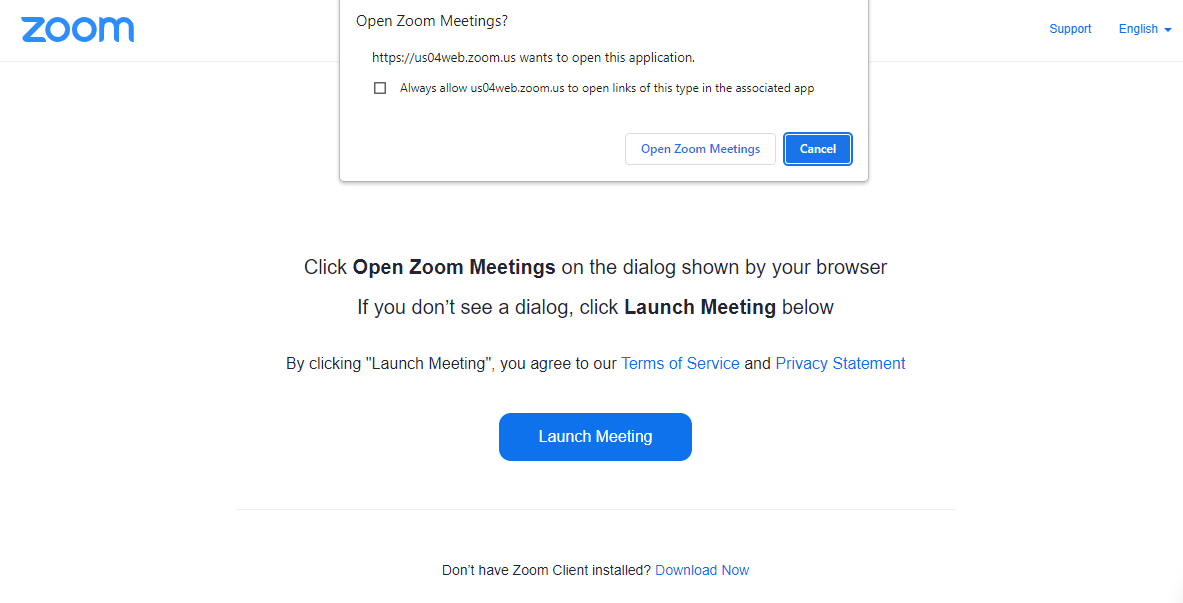Click the Download Now link
Image resolution: width=1183 pixels, height=603 pixels.
point(702,570)
